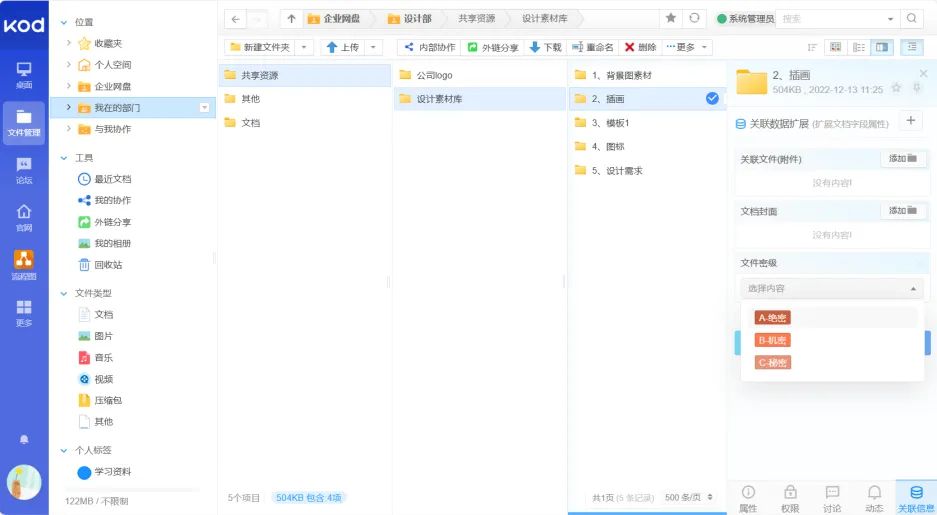Screen dimensions: 937x515
Task: Switch to icon grid view
Action: click(x=835, y=47)
